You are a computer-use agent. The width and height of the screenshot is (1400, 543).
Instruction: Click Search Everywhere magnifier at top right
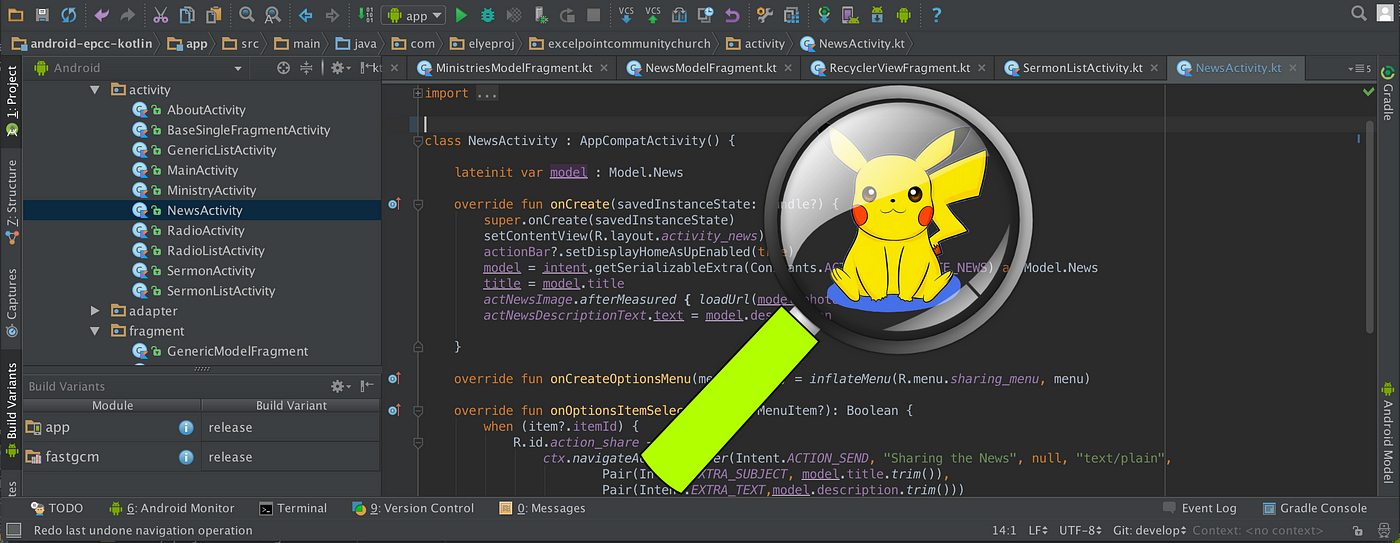pos(1358,13)
